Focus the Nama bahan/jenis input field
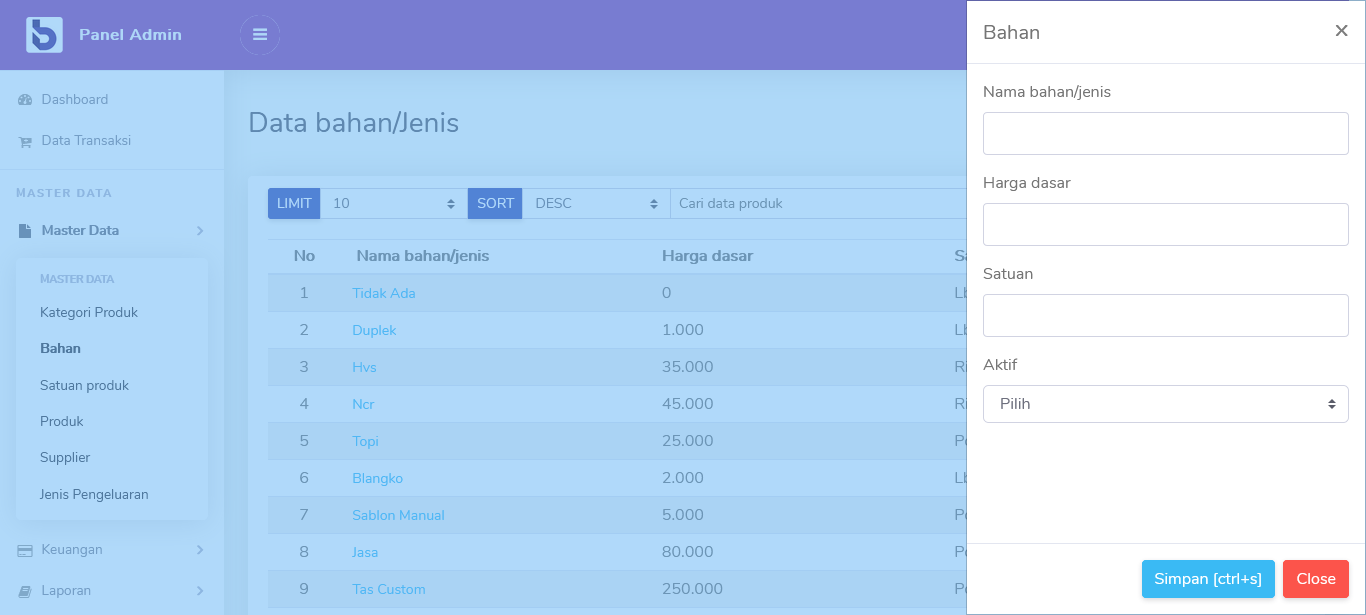Image resolution: width=1366 pixels, height=615 pixels. [x=1166, y=133]
